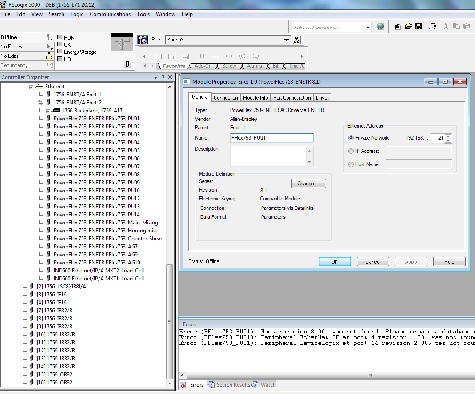The height and width of the screenshot is (394, 475).
Task: Open the Help menu
Action: (187, 14)
